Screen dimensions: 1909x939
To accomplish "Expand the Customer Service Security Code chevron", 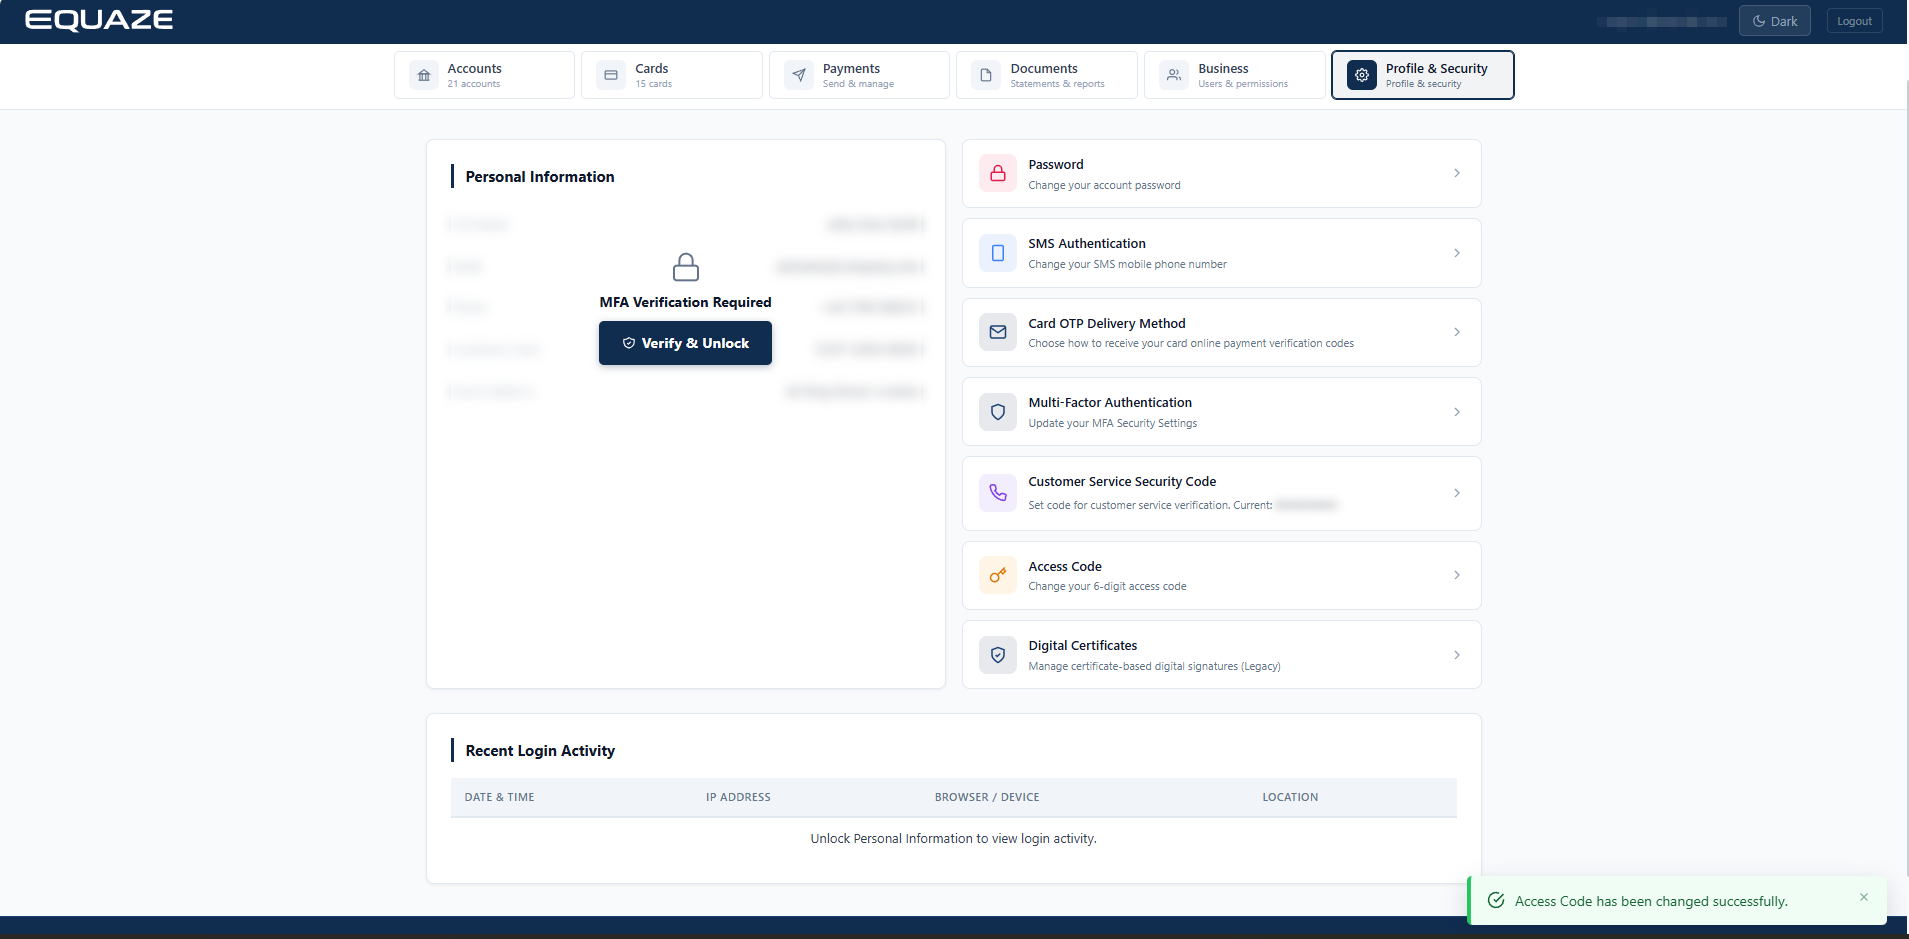I will (1457, 493).
